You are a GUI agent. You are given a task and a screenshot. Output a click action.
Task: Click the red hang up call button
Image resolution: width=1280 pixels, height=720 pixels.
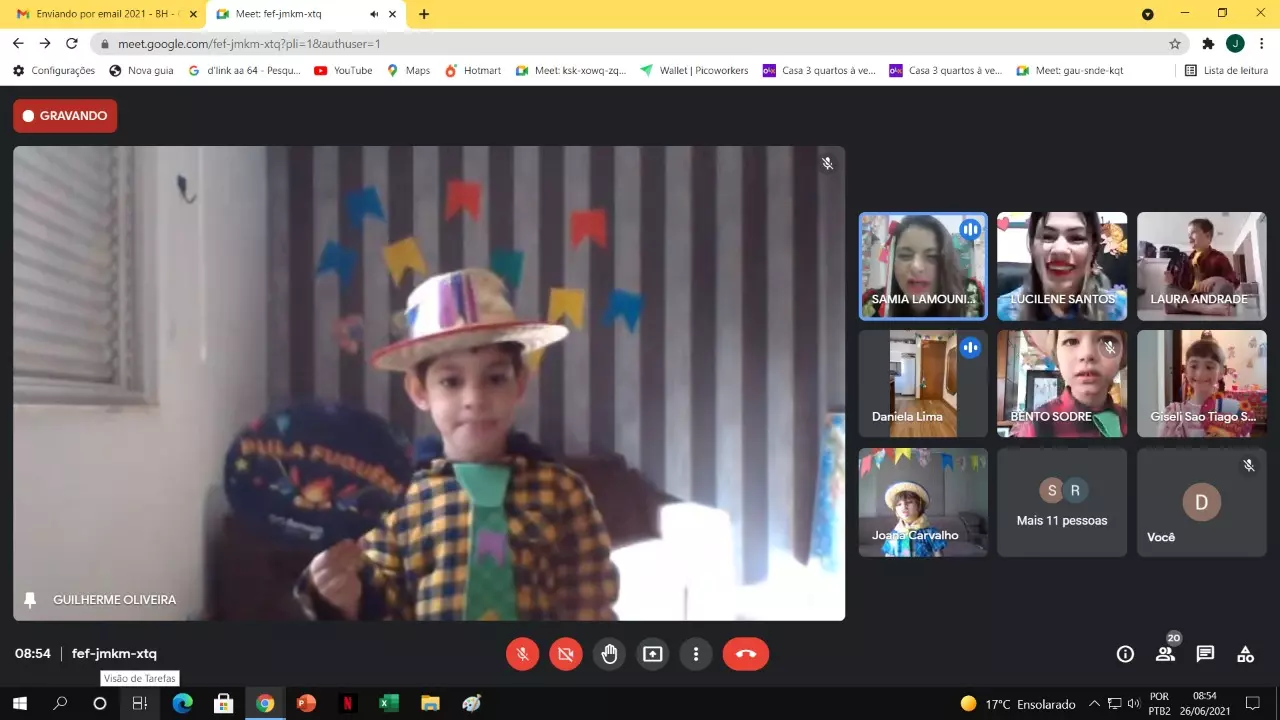click(745, 654)
